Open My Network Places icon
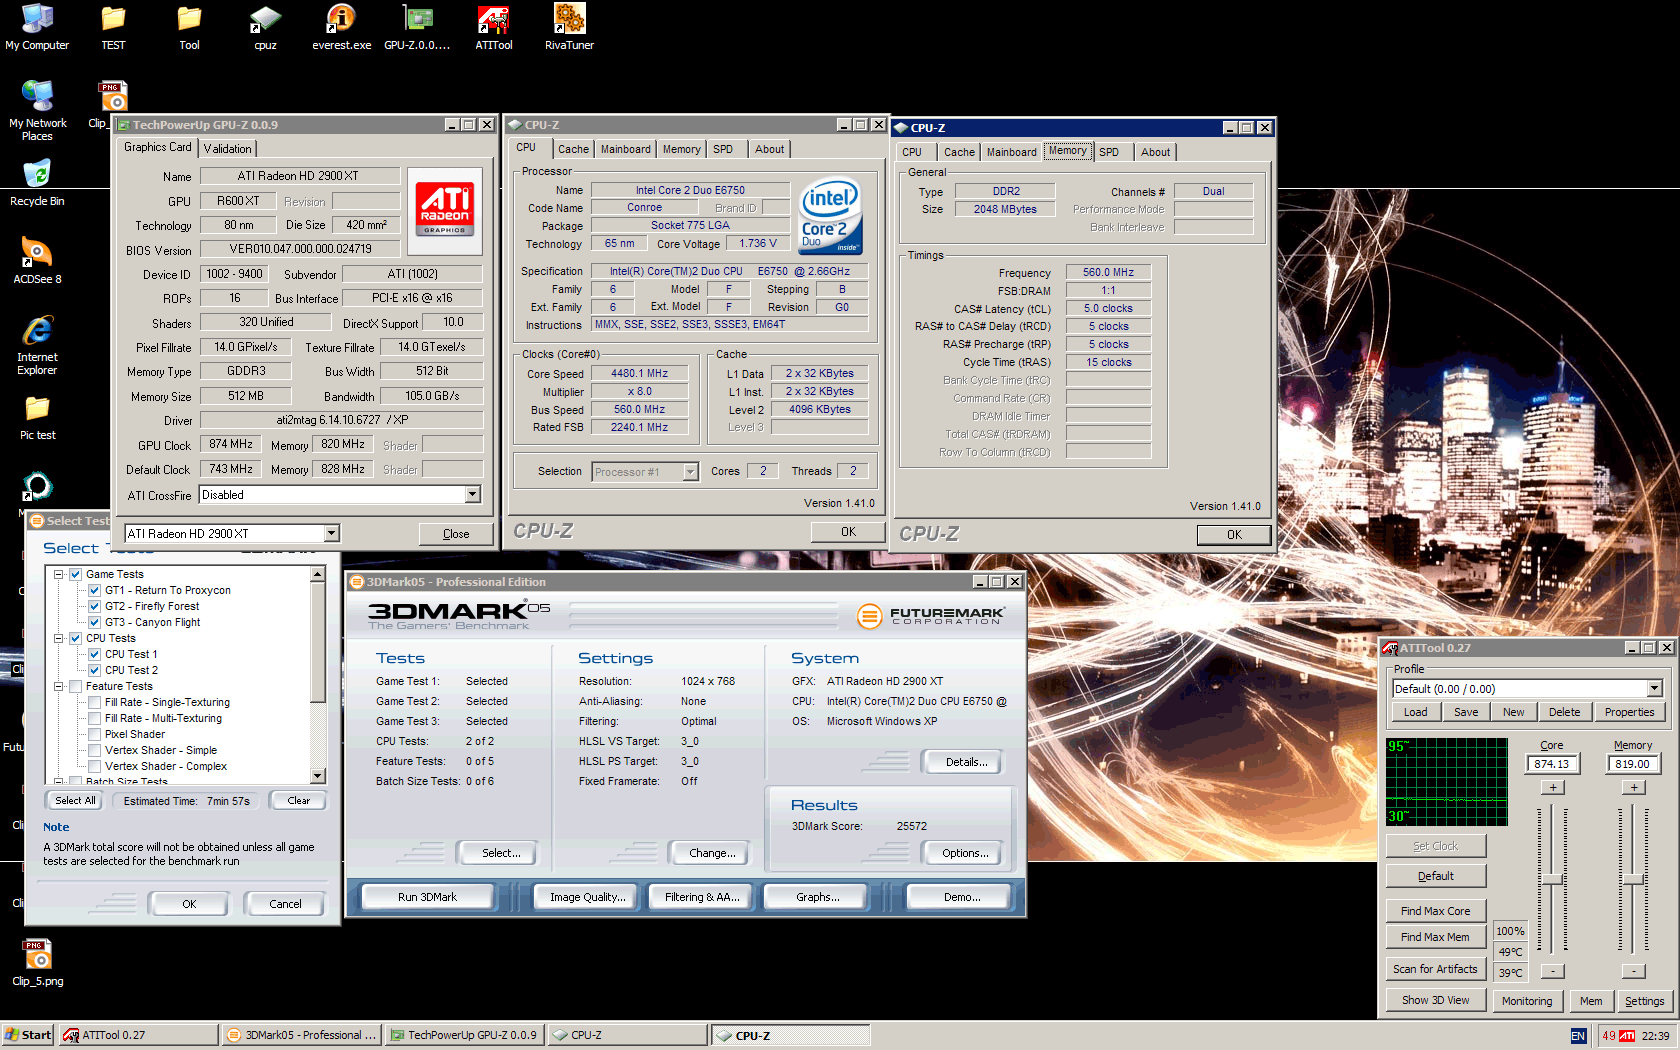 point(37,110)
